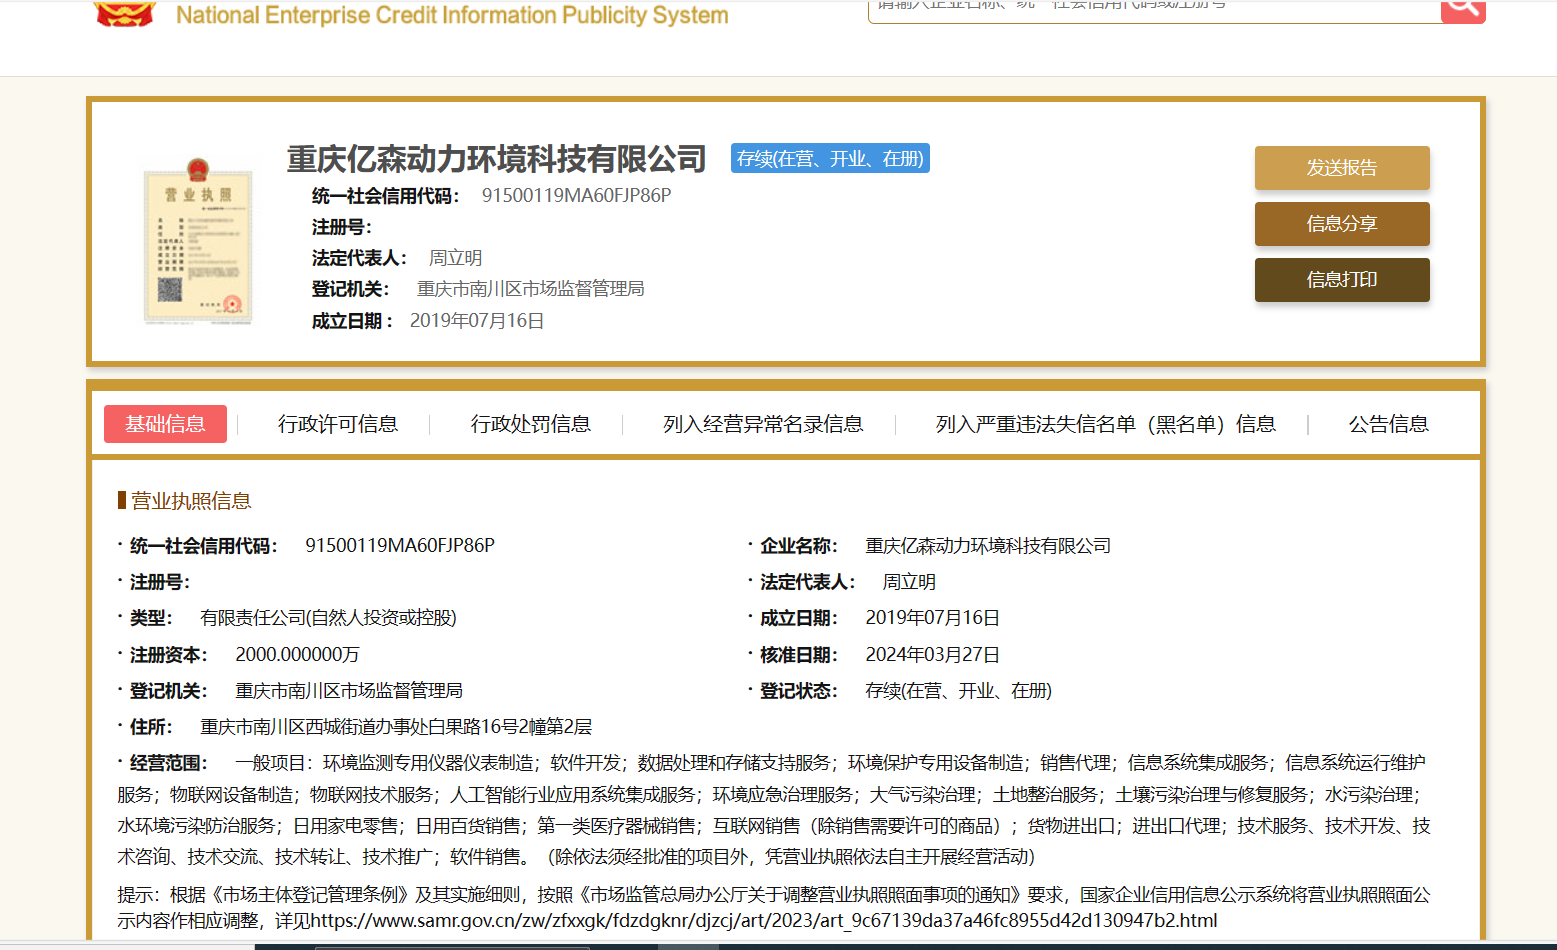This screenshot has height=950, width=1557.
Task: Switch to the 公告信息 tab
Action: click(x=1389, y=424)
